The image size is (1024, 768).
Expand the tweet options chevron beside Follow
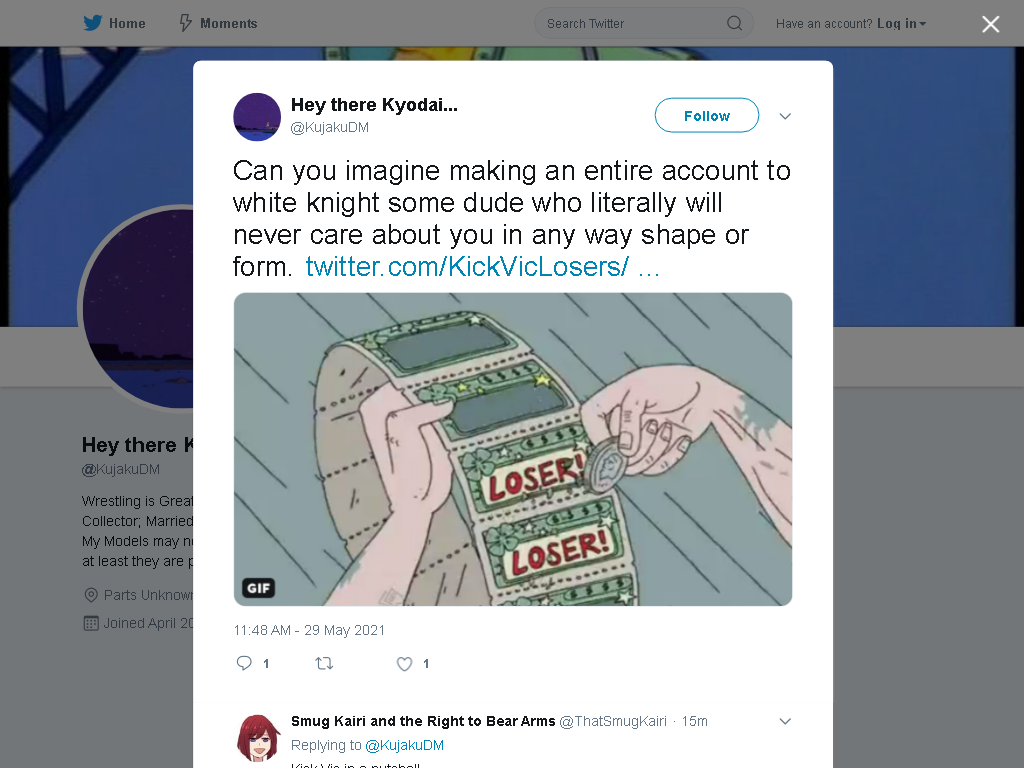point(785,116)
